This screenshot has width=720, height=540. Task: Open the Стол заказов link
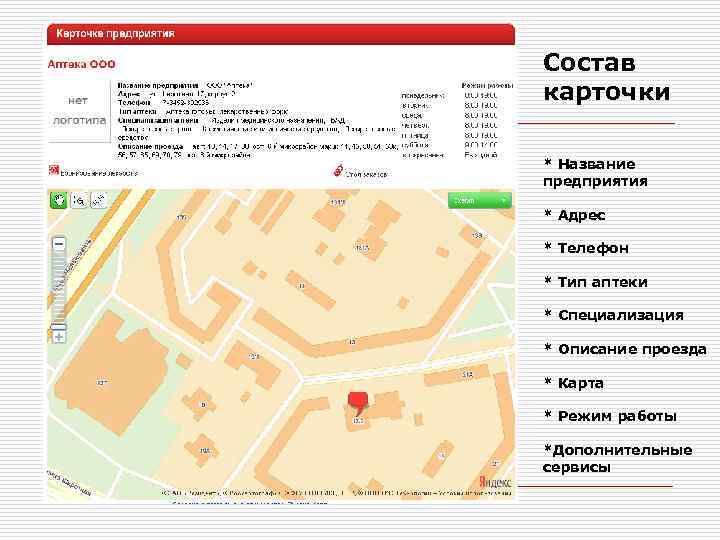point(366,174)
